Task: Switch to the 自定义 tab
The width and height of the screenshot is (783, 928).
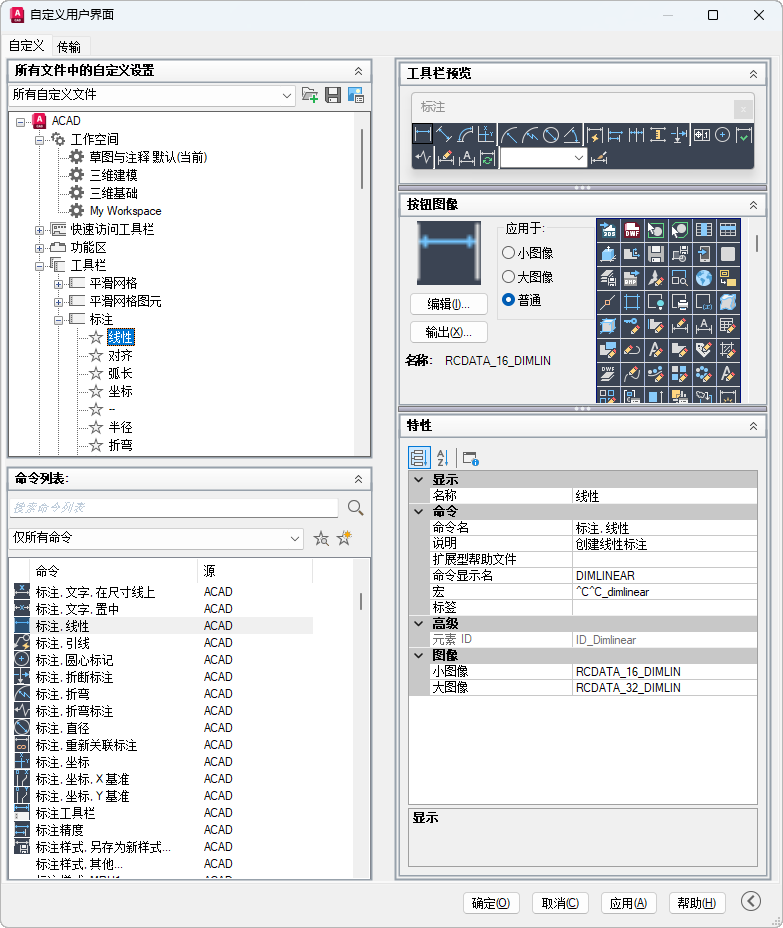Action: (x=27, y=46)
